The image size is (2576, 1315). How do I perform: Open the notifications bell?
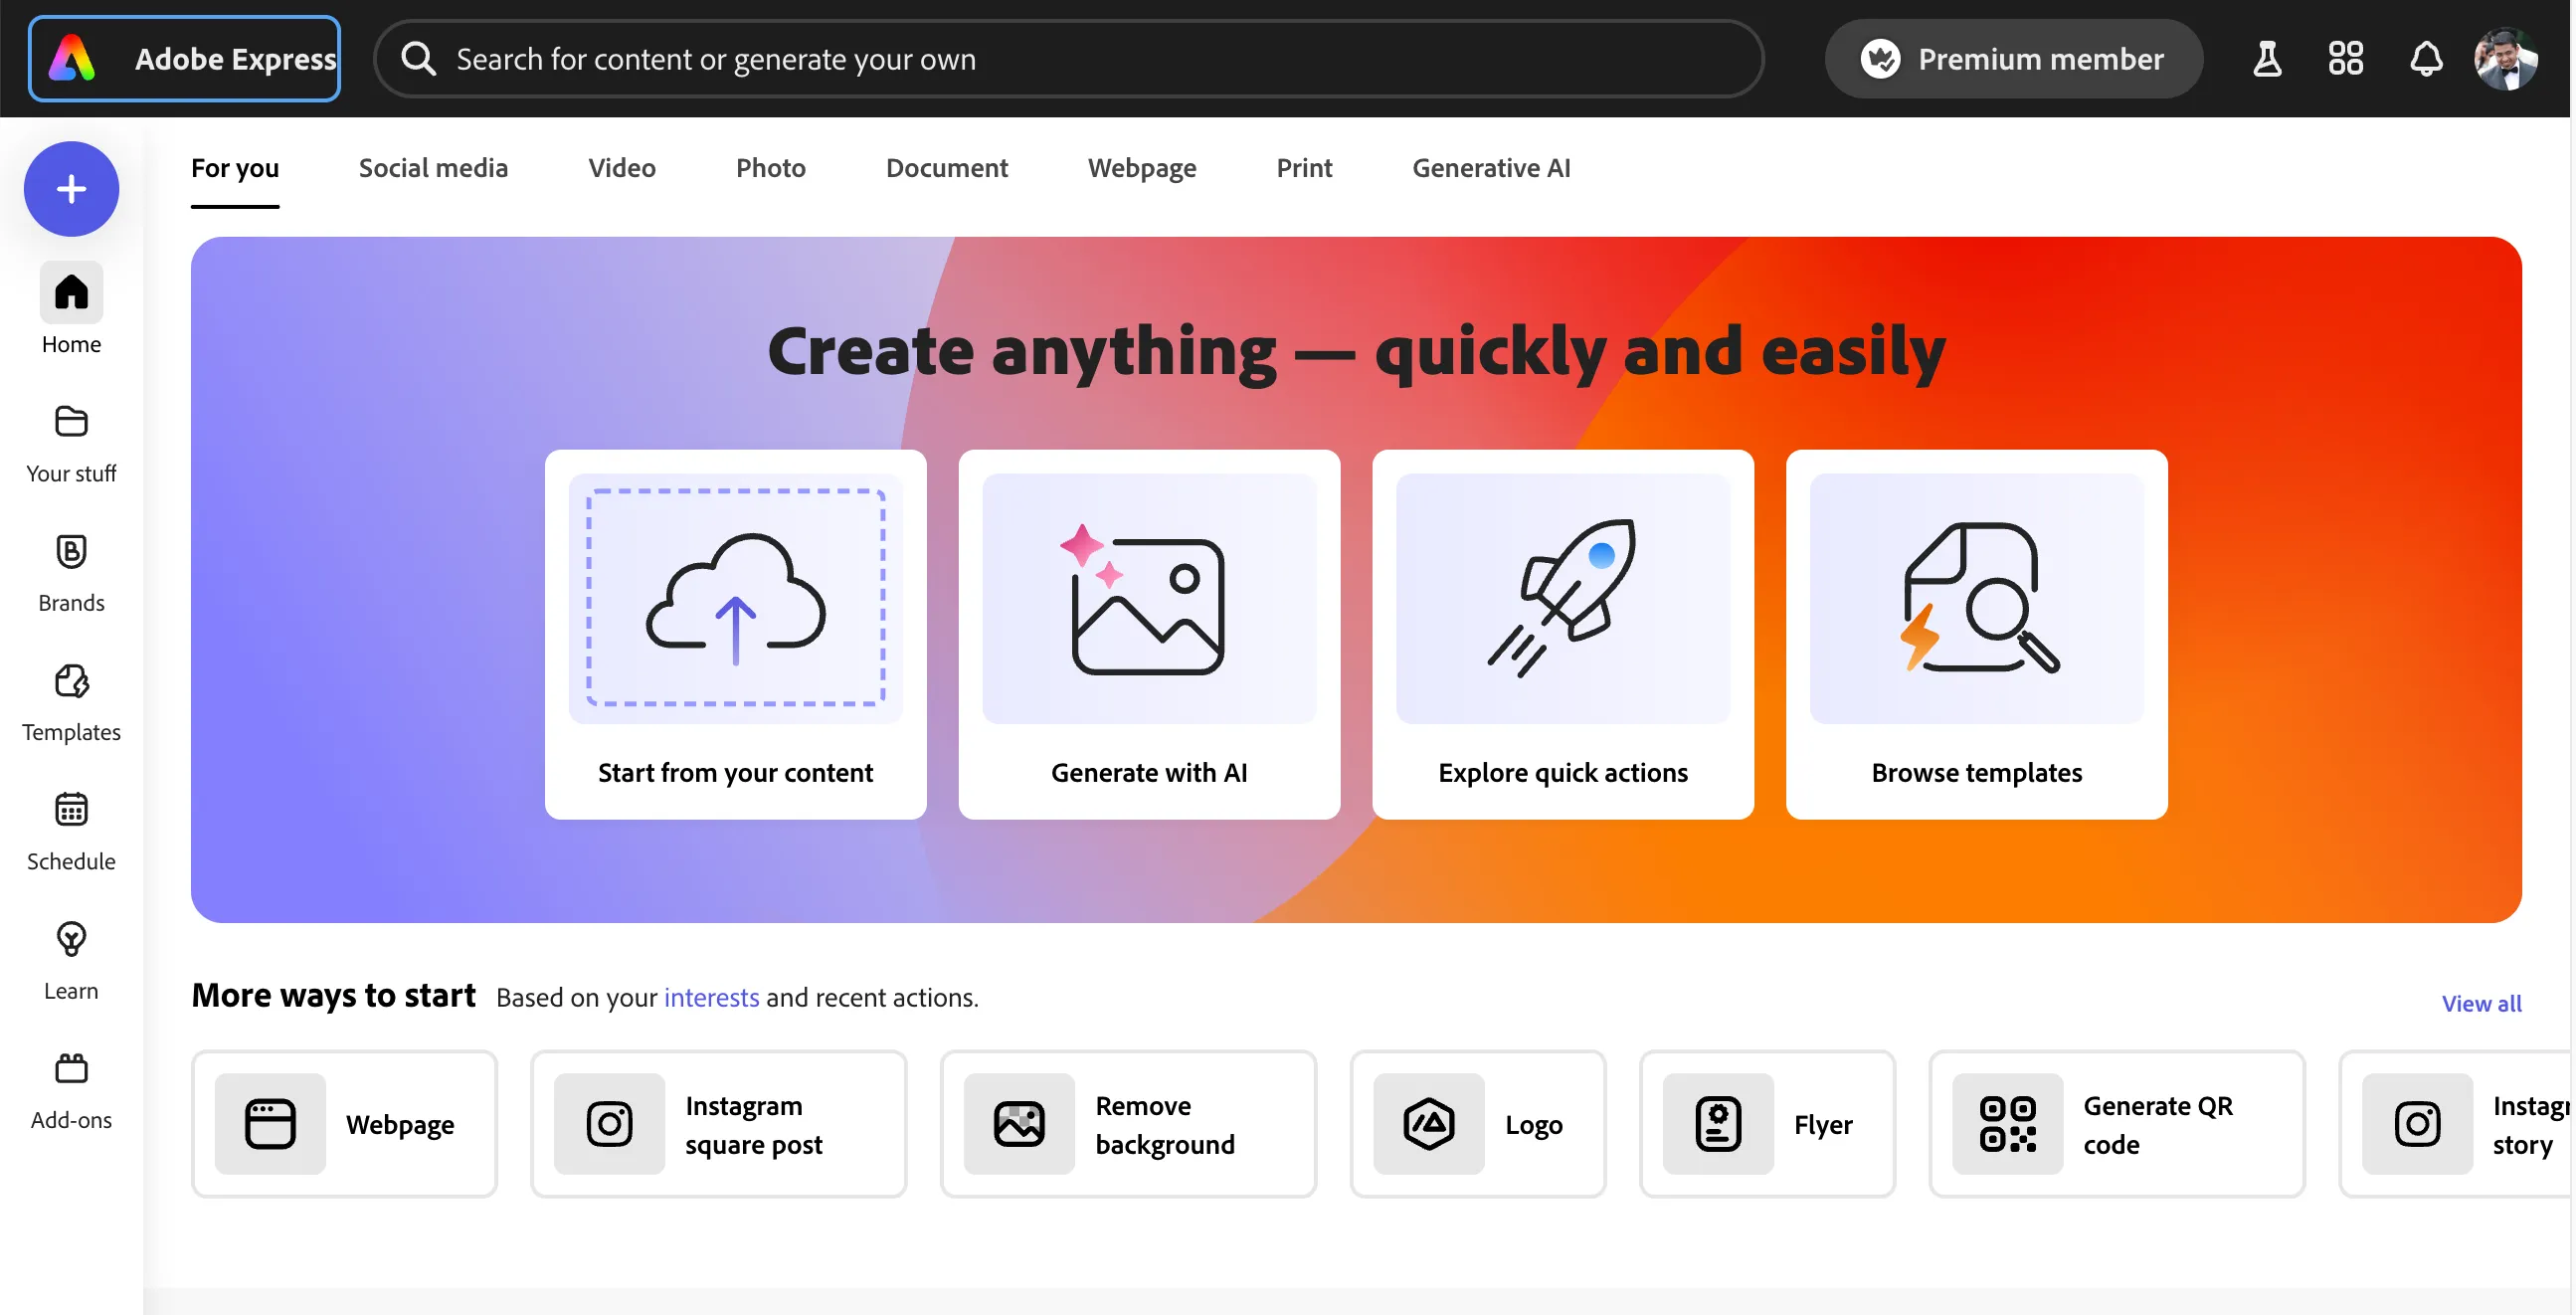(2425, 59)
